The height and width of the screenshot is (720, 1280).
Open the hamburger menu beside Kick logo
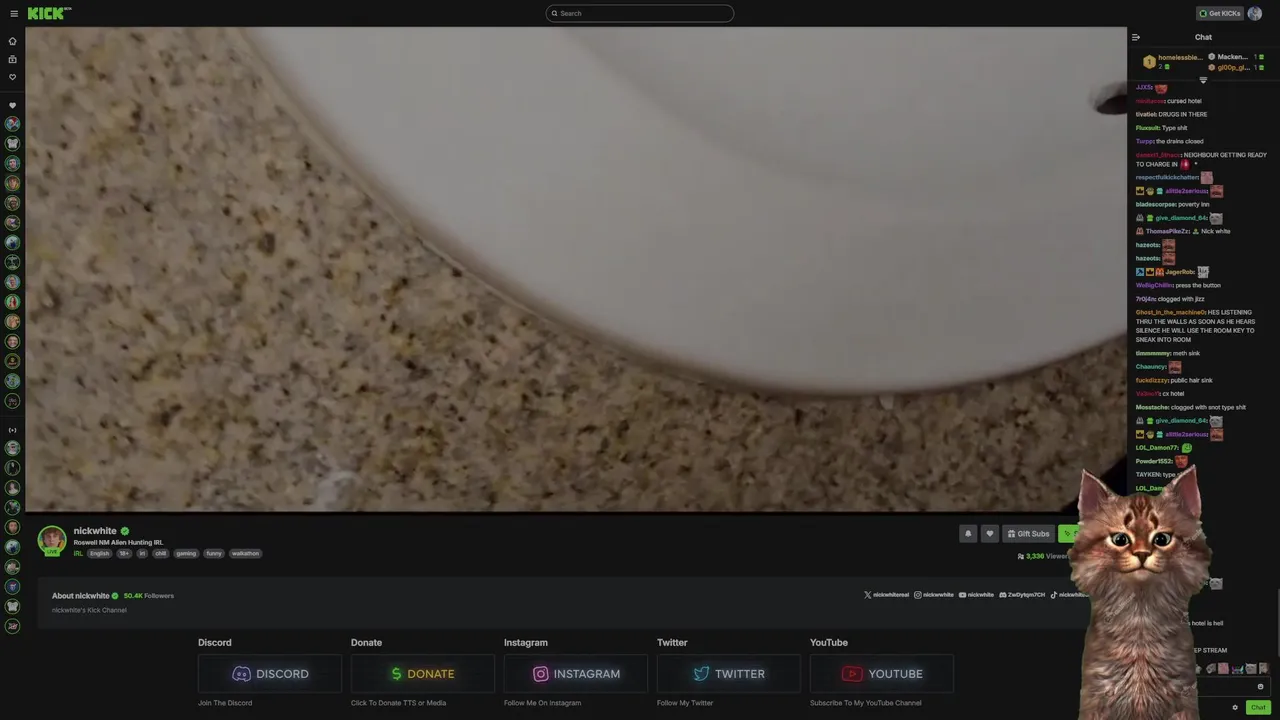click(x=13, y=13)
